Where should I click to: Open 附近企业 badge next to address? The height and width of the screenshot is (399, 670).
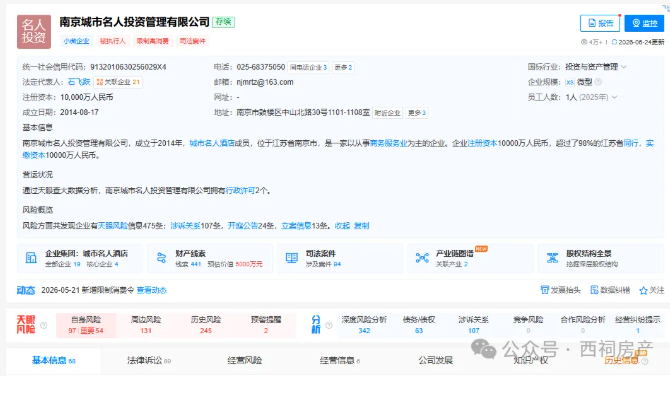click(x=388, y=113)
